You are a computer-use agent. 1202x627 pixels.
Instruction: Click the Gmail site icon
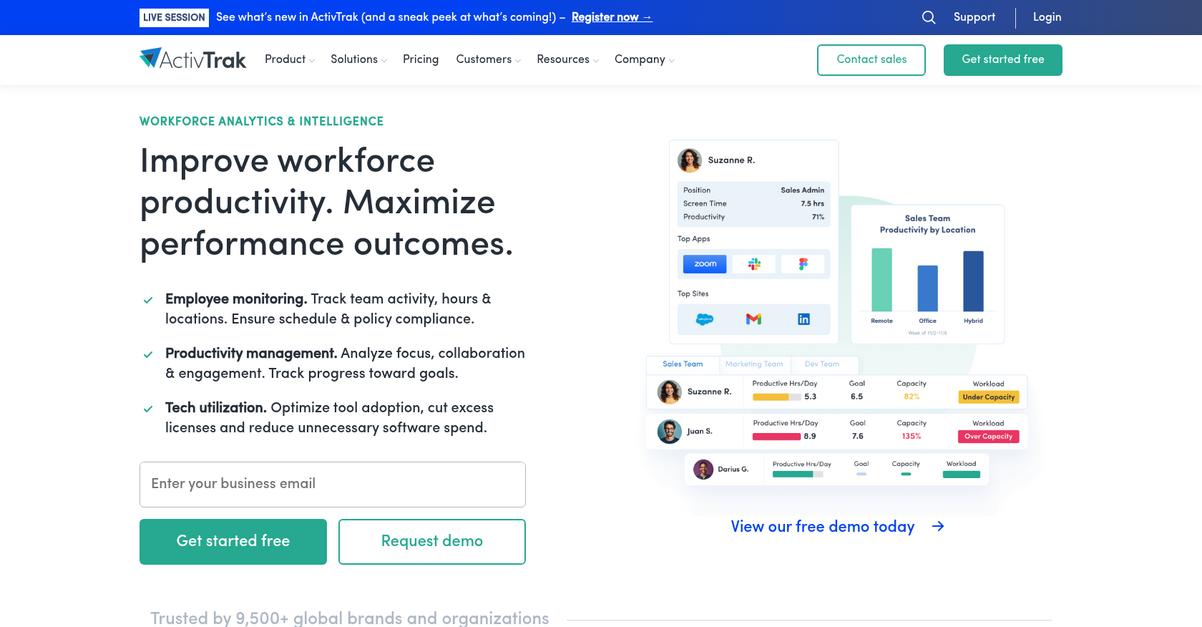coord(754,319)
